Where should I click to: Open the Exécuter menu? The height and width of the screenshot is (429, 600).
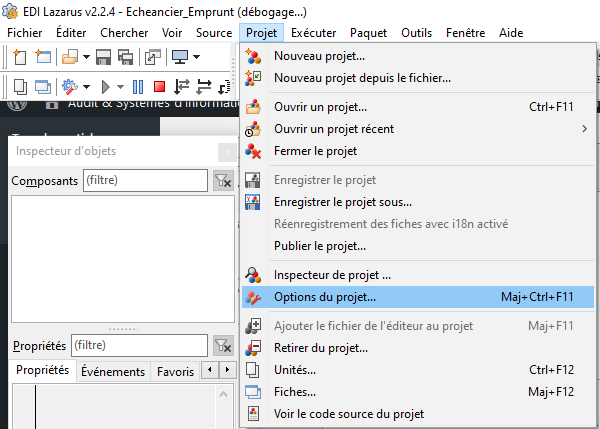[x=313, y=33]
